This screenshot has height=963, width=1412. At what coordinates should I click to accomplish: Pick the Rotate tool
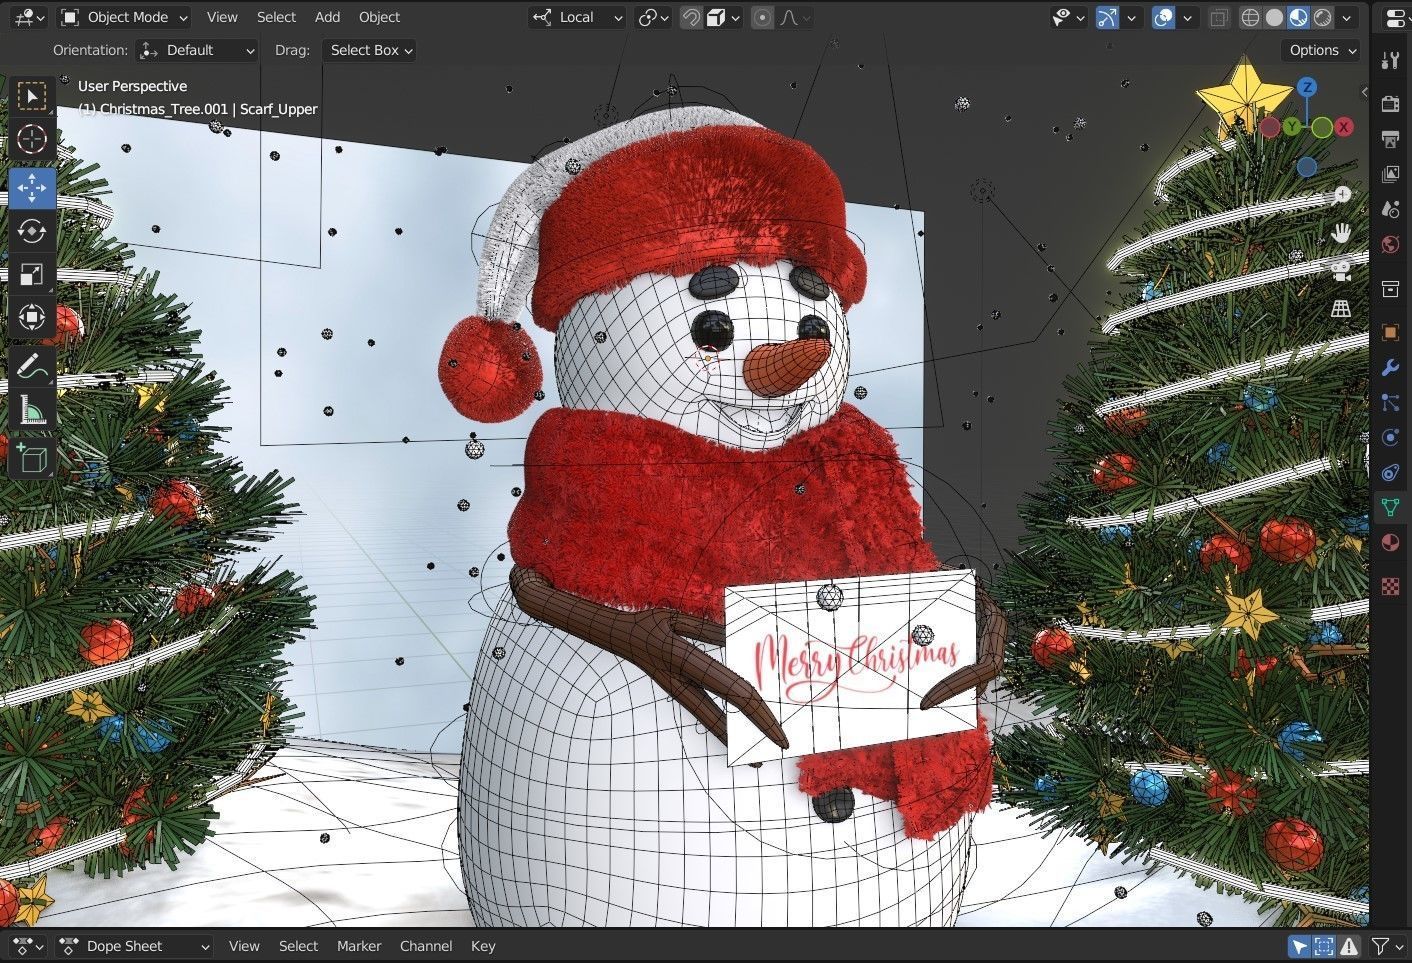tap(32, 231)
